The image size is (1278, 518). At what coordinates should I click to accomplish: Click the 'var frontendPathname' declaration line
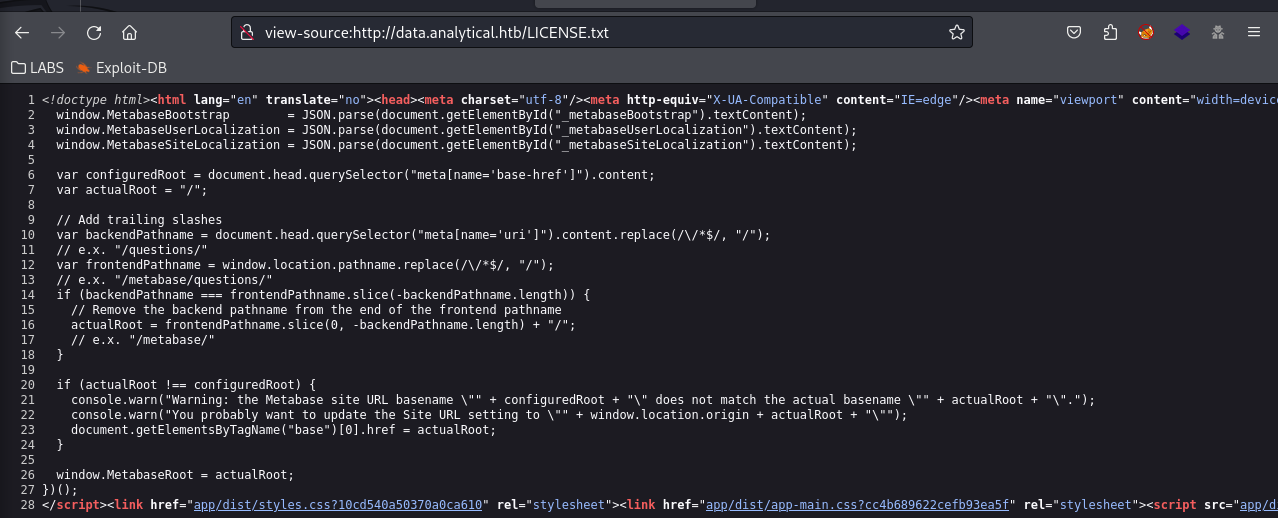click(x=305, y=264)
